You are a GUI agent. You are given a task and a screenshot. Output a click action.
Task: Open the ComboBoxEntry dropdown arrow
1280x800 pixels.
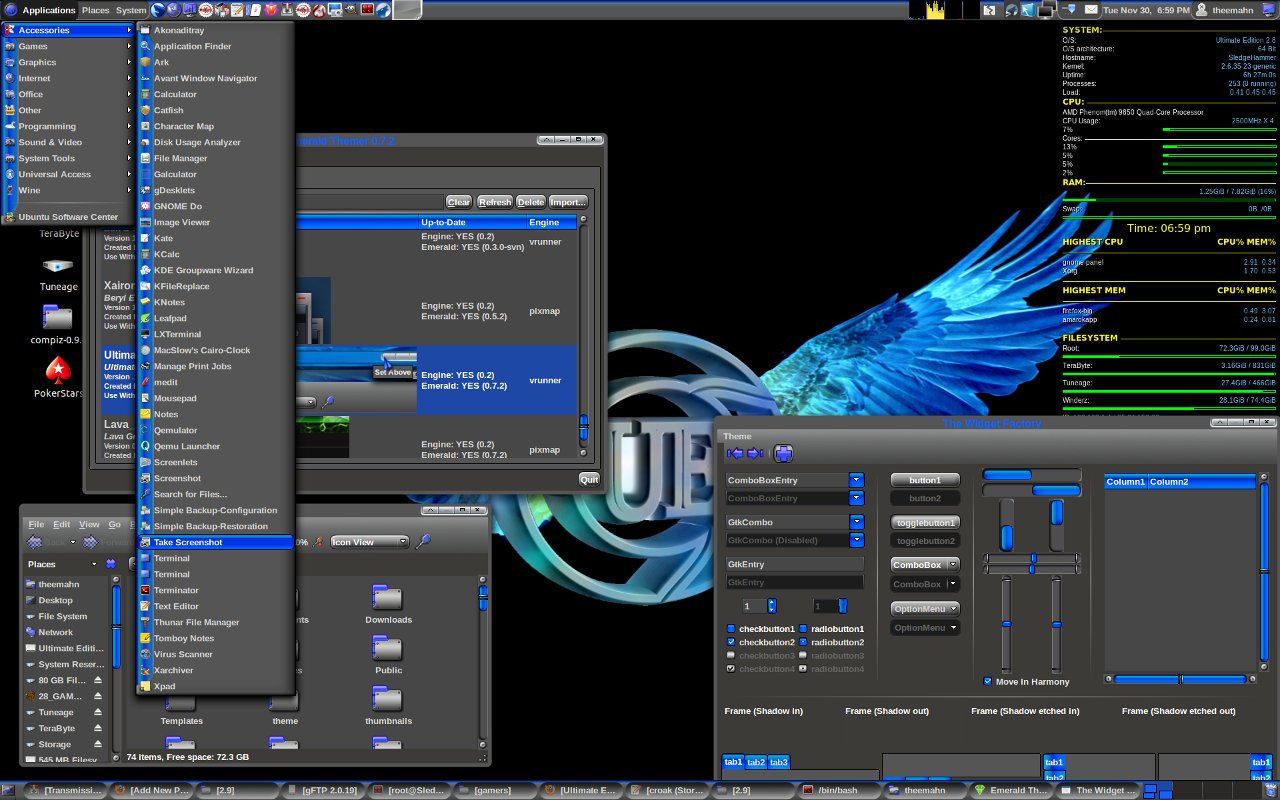pos(856,480)
